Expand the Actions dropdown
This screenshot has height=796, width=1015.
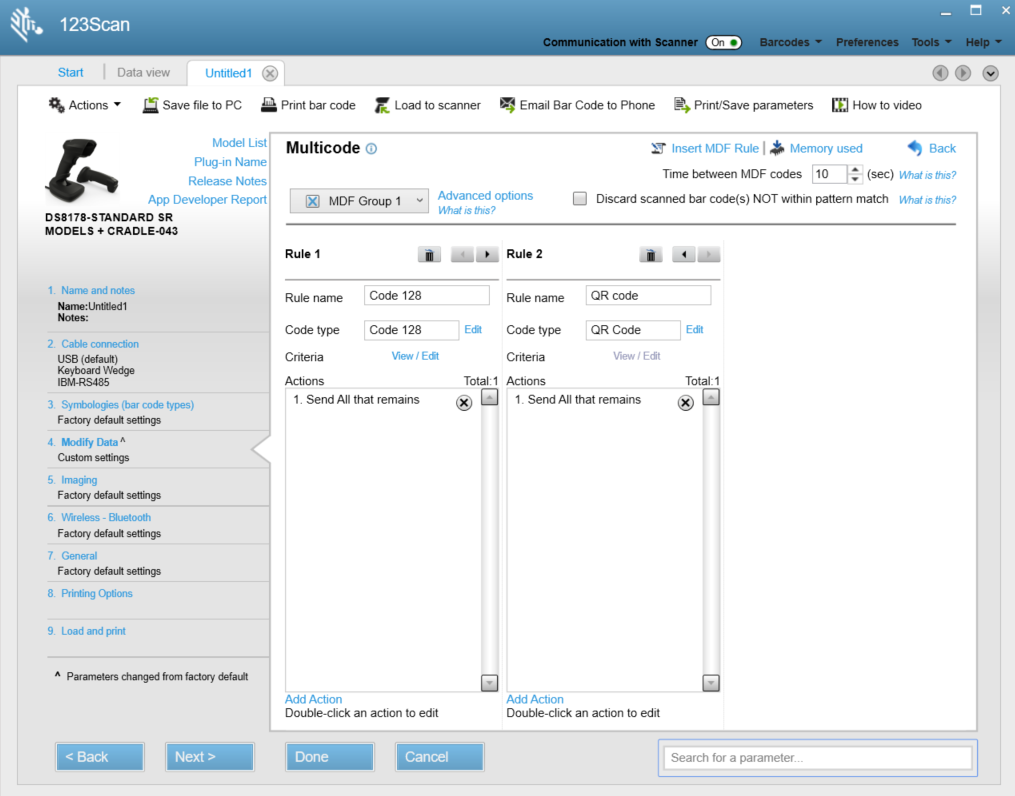coord(85,105)
